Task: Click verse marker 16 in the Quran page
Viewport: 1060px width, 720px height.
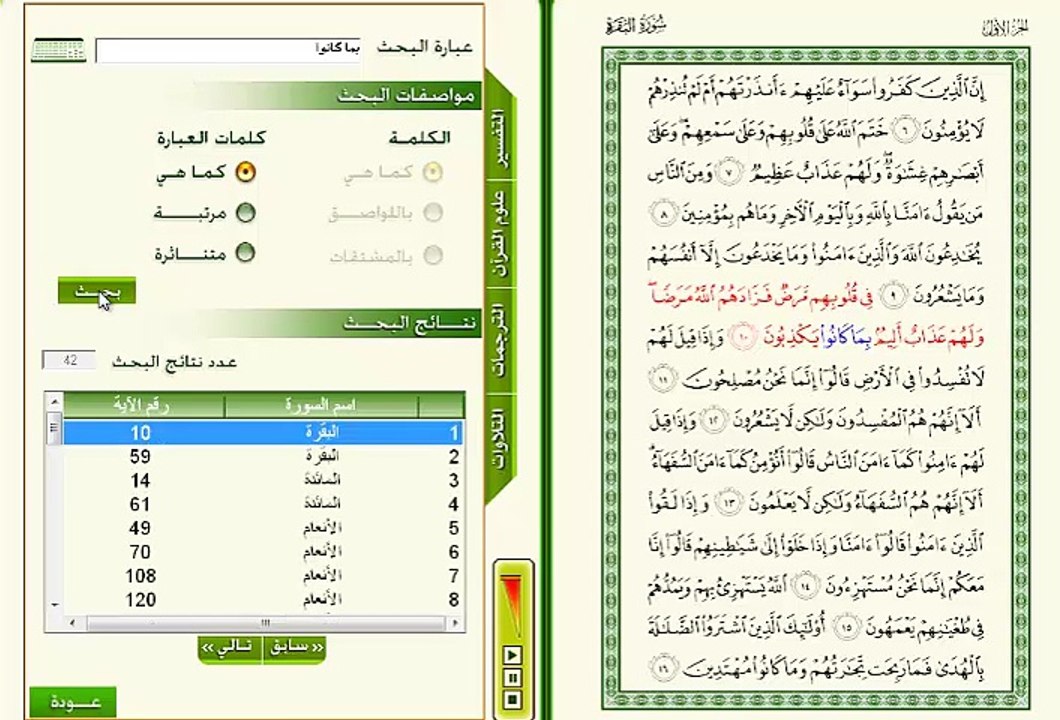Action: [x=664, y=669]
